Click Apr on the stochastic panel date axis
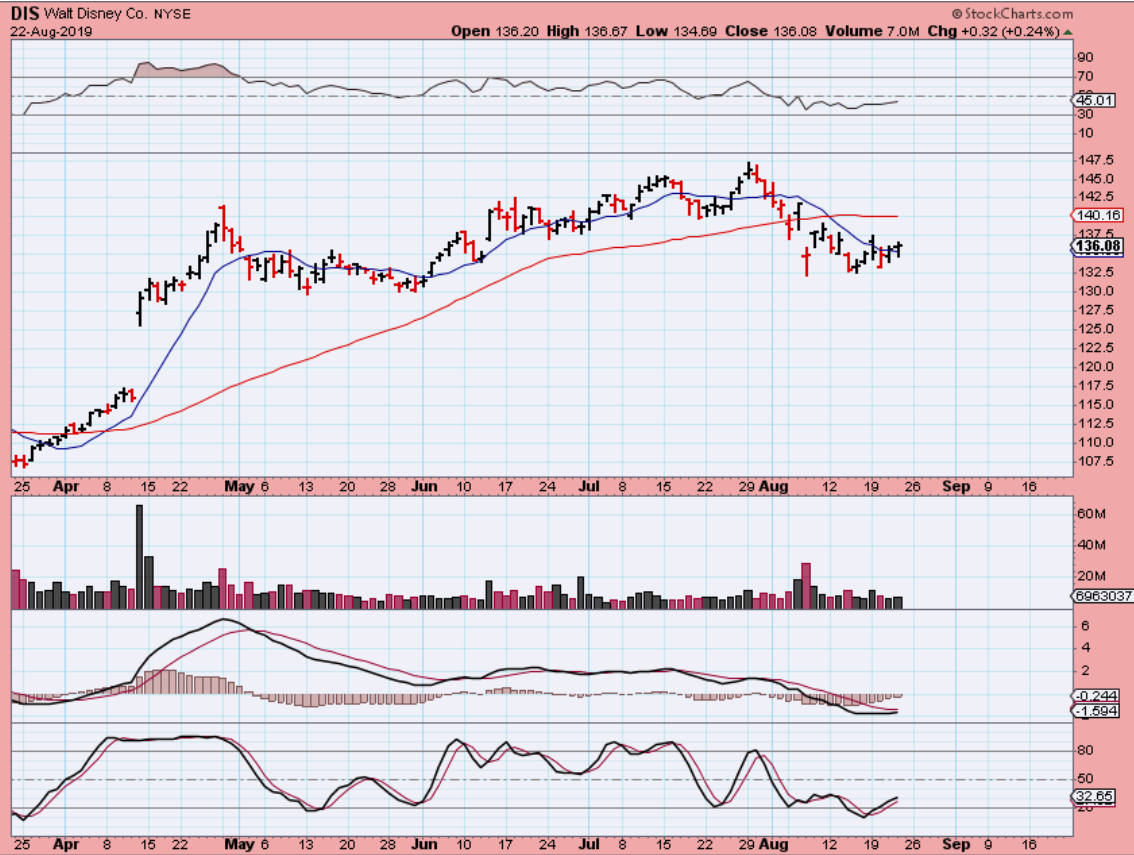 point(66,844)
